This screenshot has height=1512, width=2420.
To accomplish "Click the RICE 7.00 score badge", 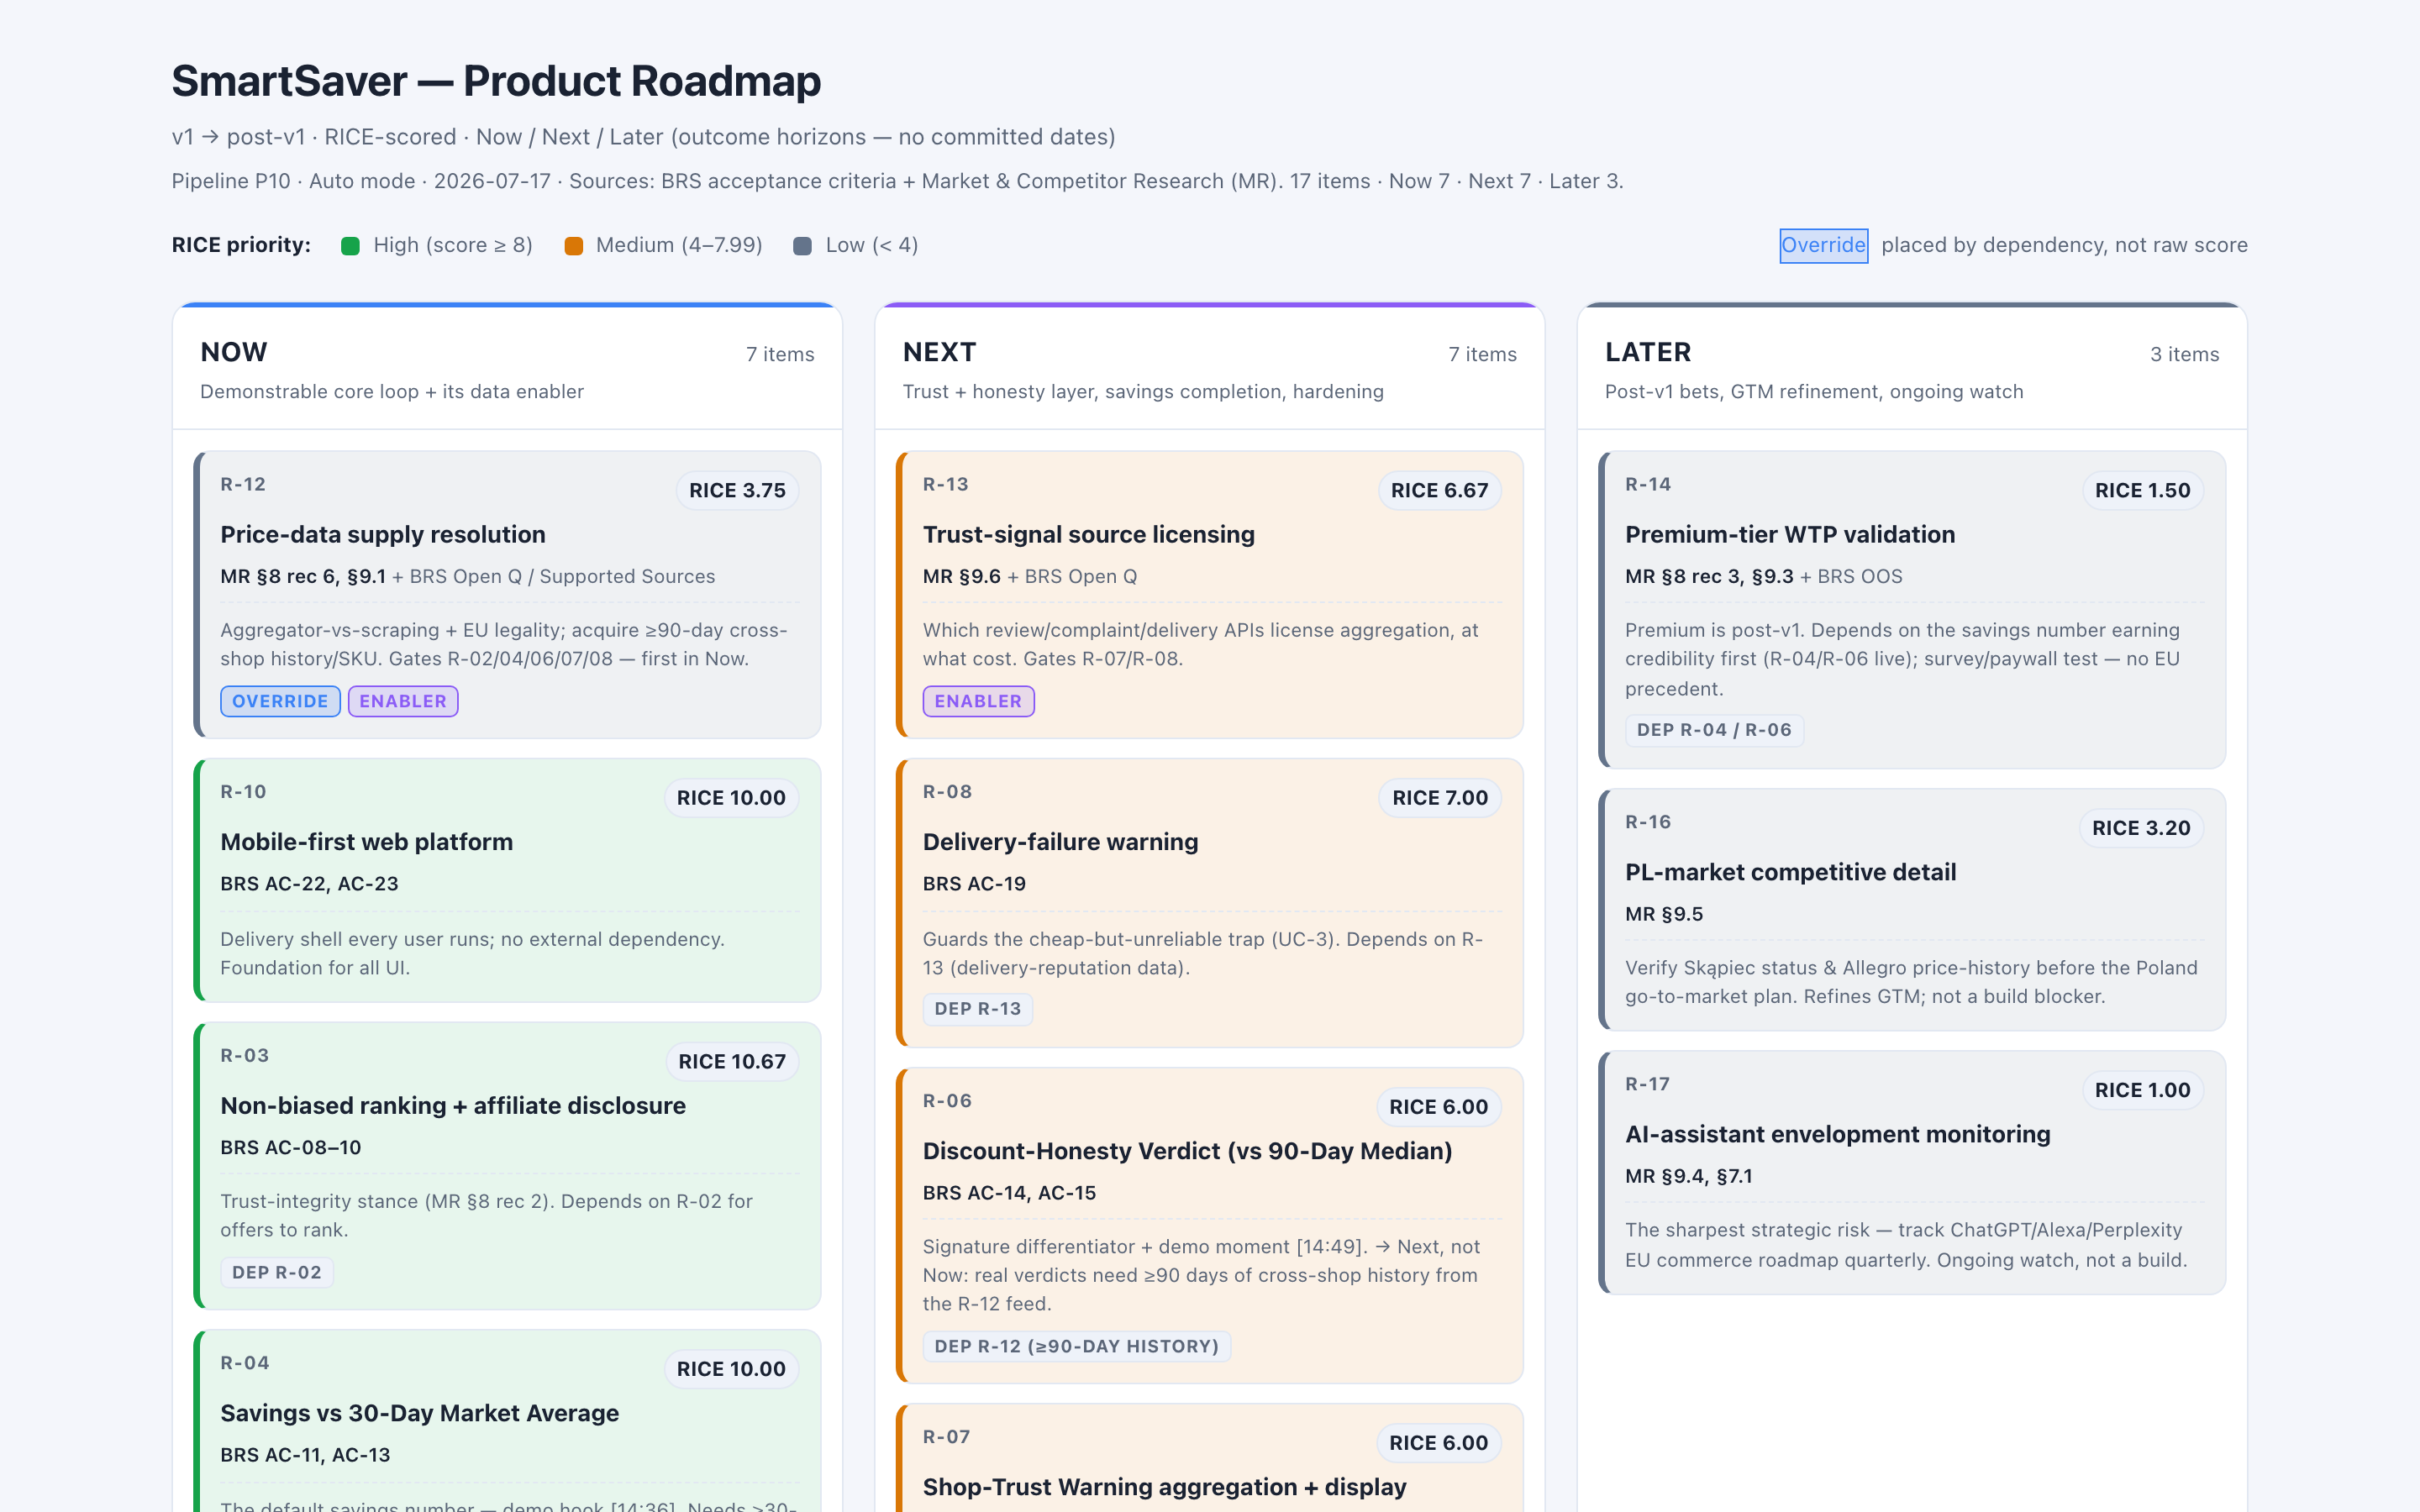I will click(x=1440, y=798).
